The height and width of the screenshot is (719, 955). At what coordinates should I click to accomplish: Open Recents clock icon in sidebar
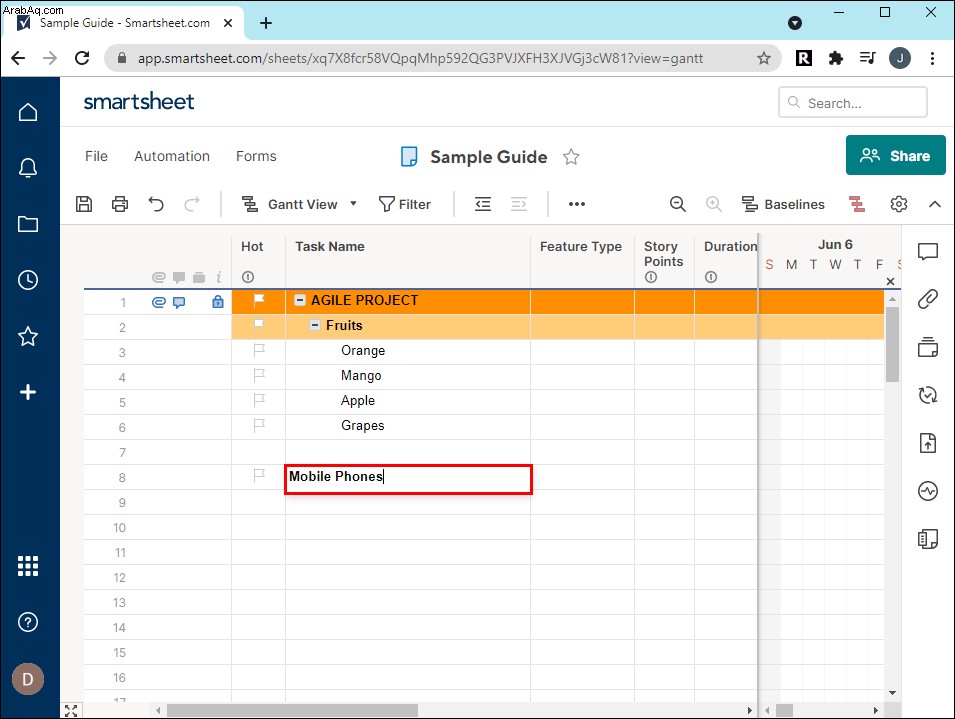tap(28, 280)
